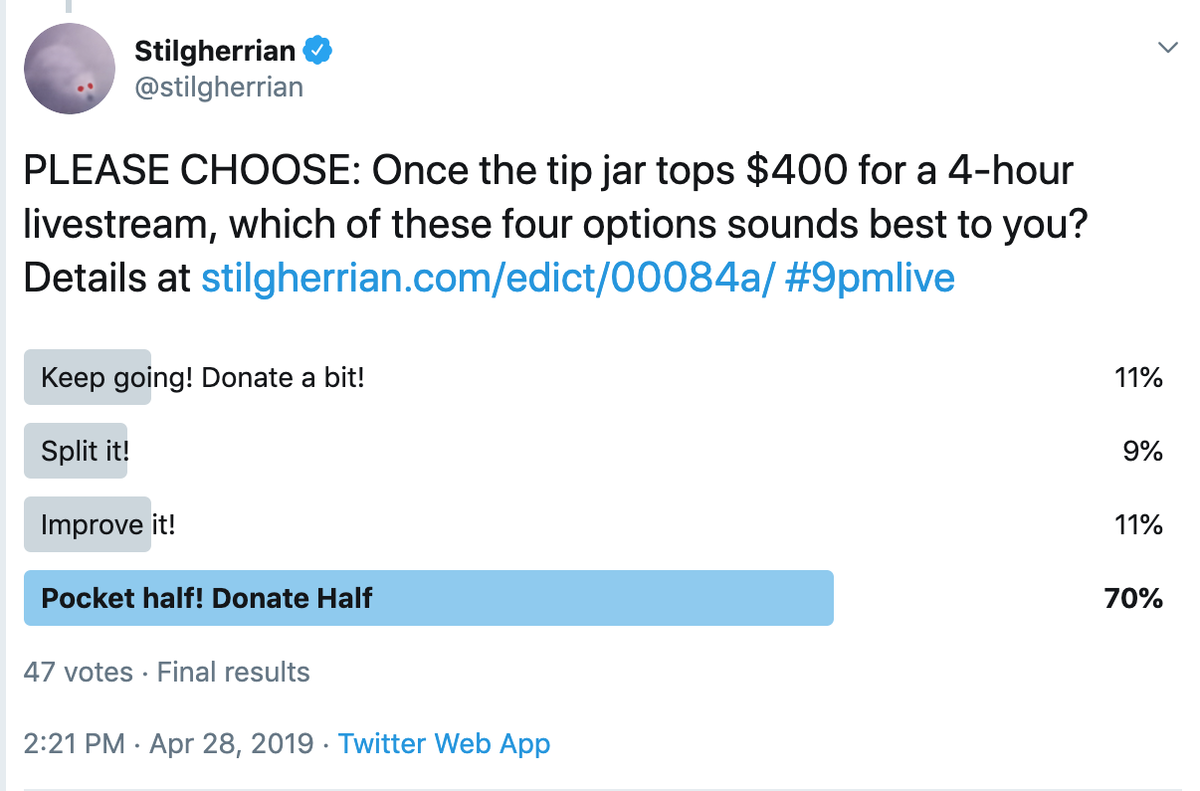Expand the tweet options chevron menu
This screenshot has height=791, width=1200.
pos(1165,48)
